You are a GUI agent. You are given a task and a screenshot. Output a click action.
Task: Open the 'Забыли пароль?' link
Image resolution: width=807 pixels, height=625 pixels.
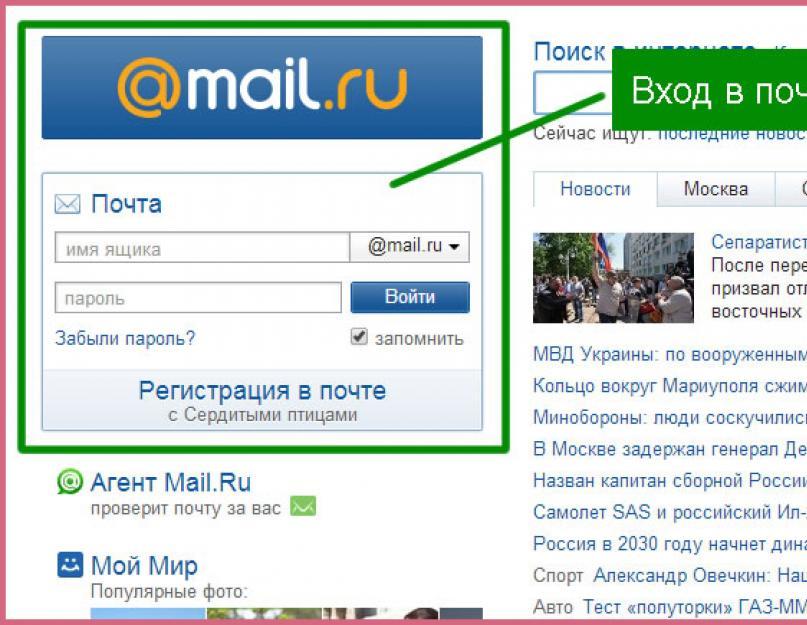[125, 338]
